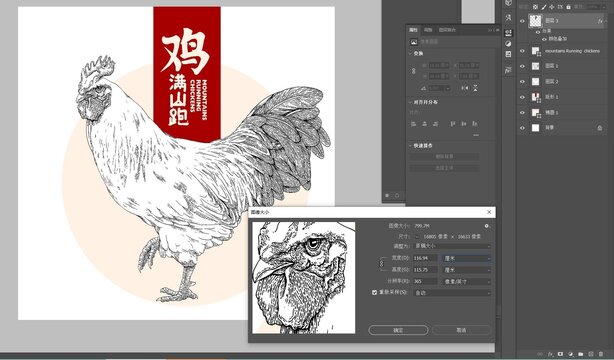Toggle visibility of the background layer
This screenshot has width=614, height=360.
[522, 128]
